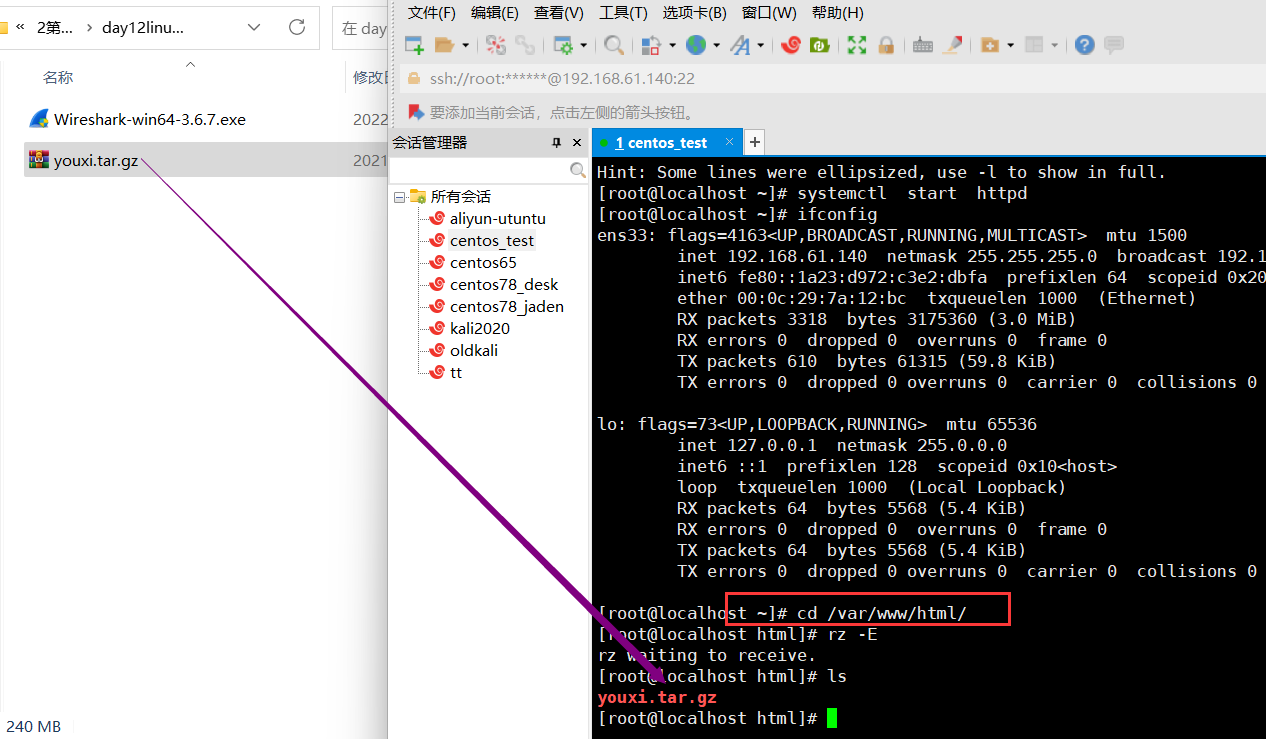
Task: Click the green Xftp file transfer icon
Action: [x=819, y=45]
